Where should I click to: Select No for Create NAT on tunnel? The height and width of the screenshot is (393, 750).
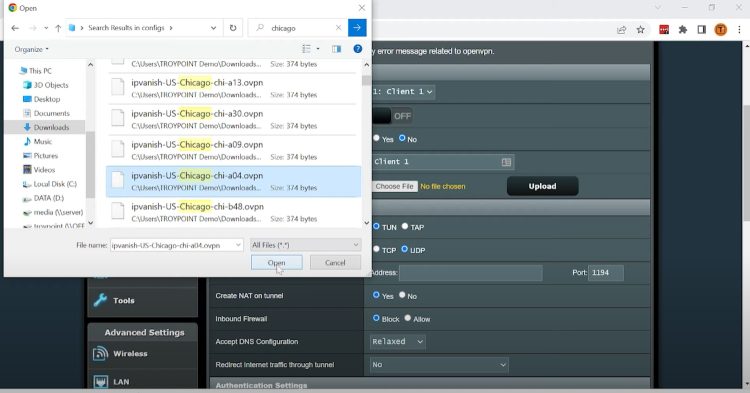tap(402, 295)
